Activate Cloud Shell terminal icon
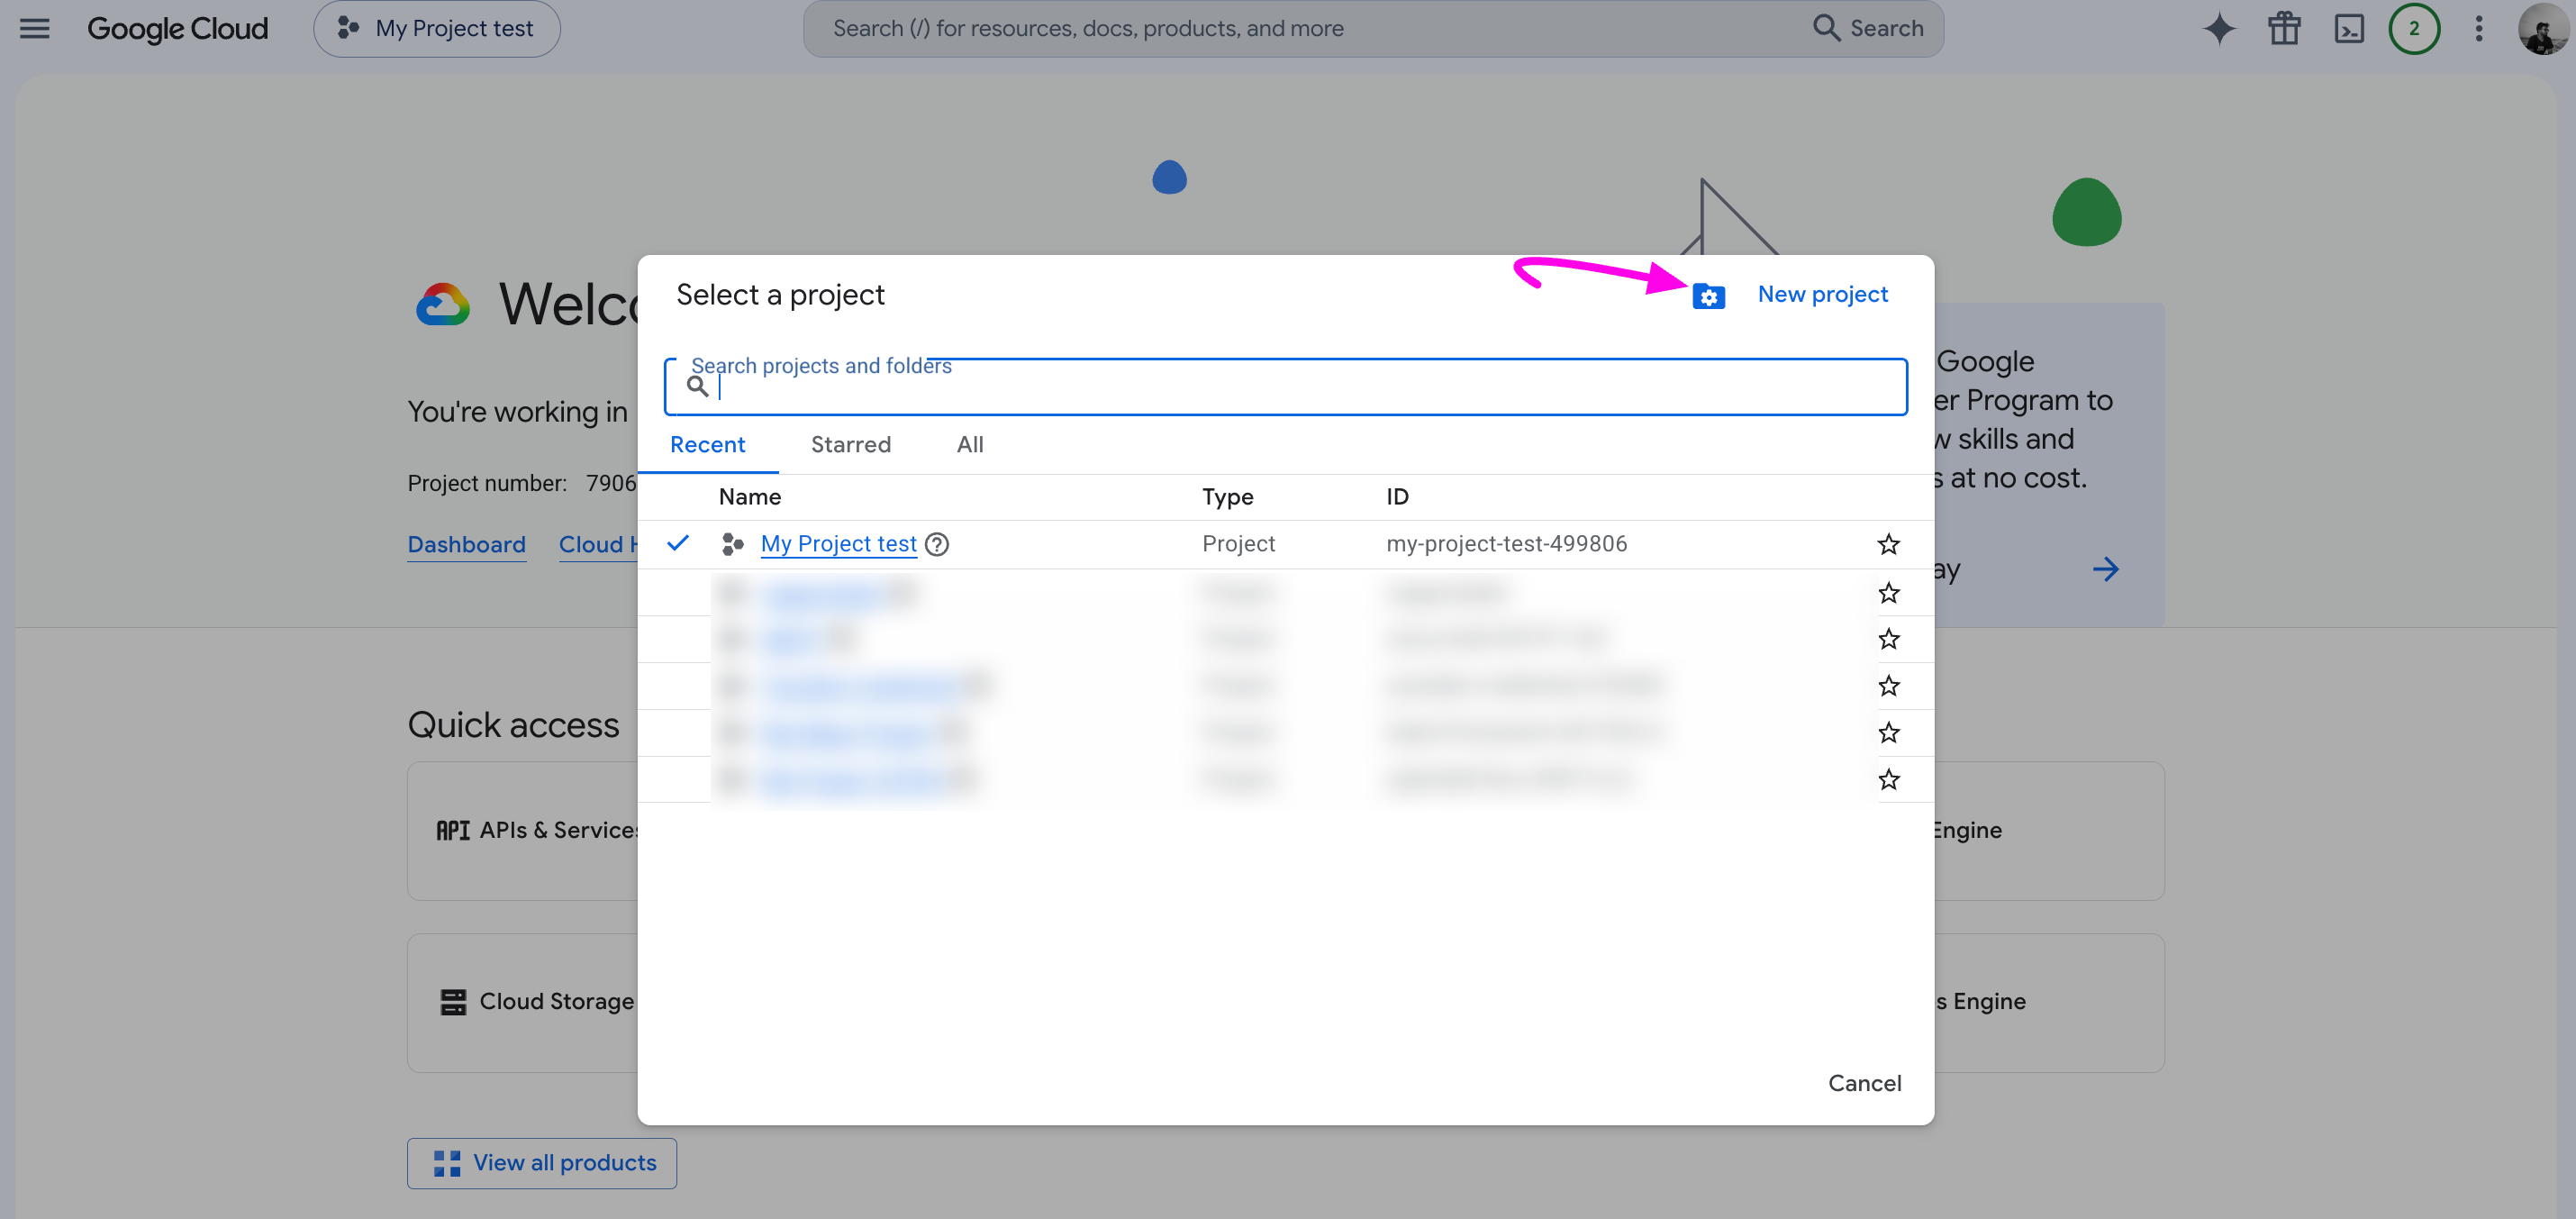2576x1219 pixels. point(2348,28)
